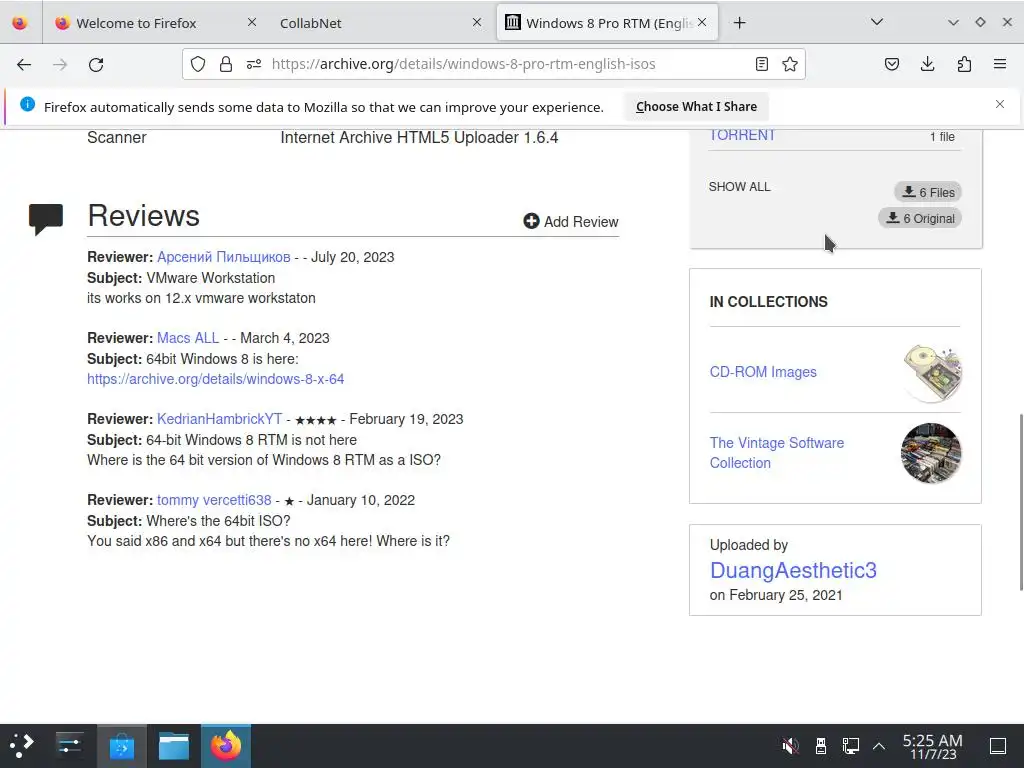Close the Welcome to Firefox tab
The image size is (1024, 768).
point(252,22)
